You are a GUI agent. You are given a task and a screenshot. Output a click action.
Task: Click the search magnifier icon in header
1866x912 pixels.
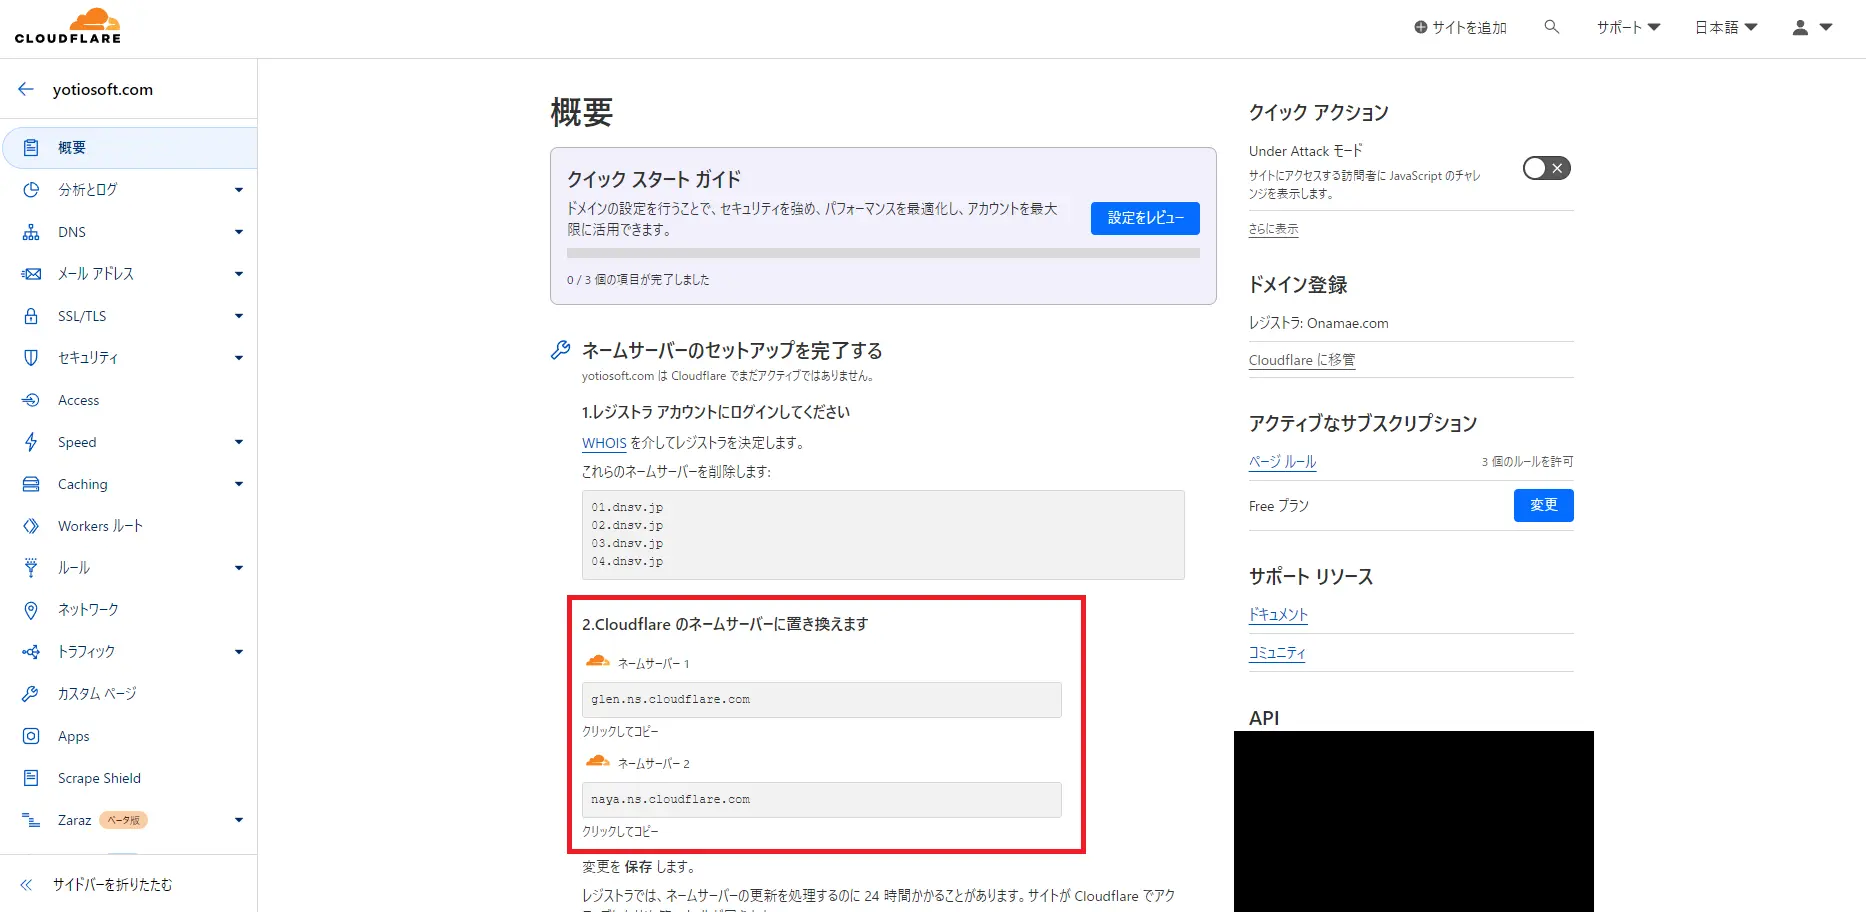[x=1552, y=27]
